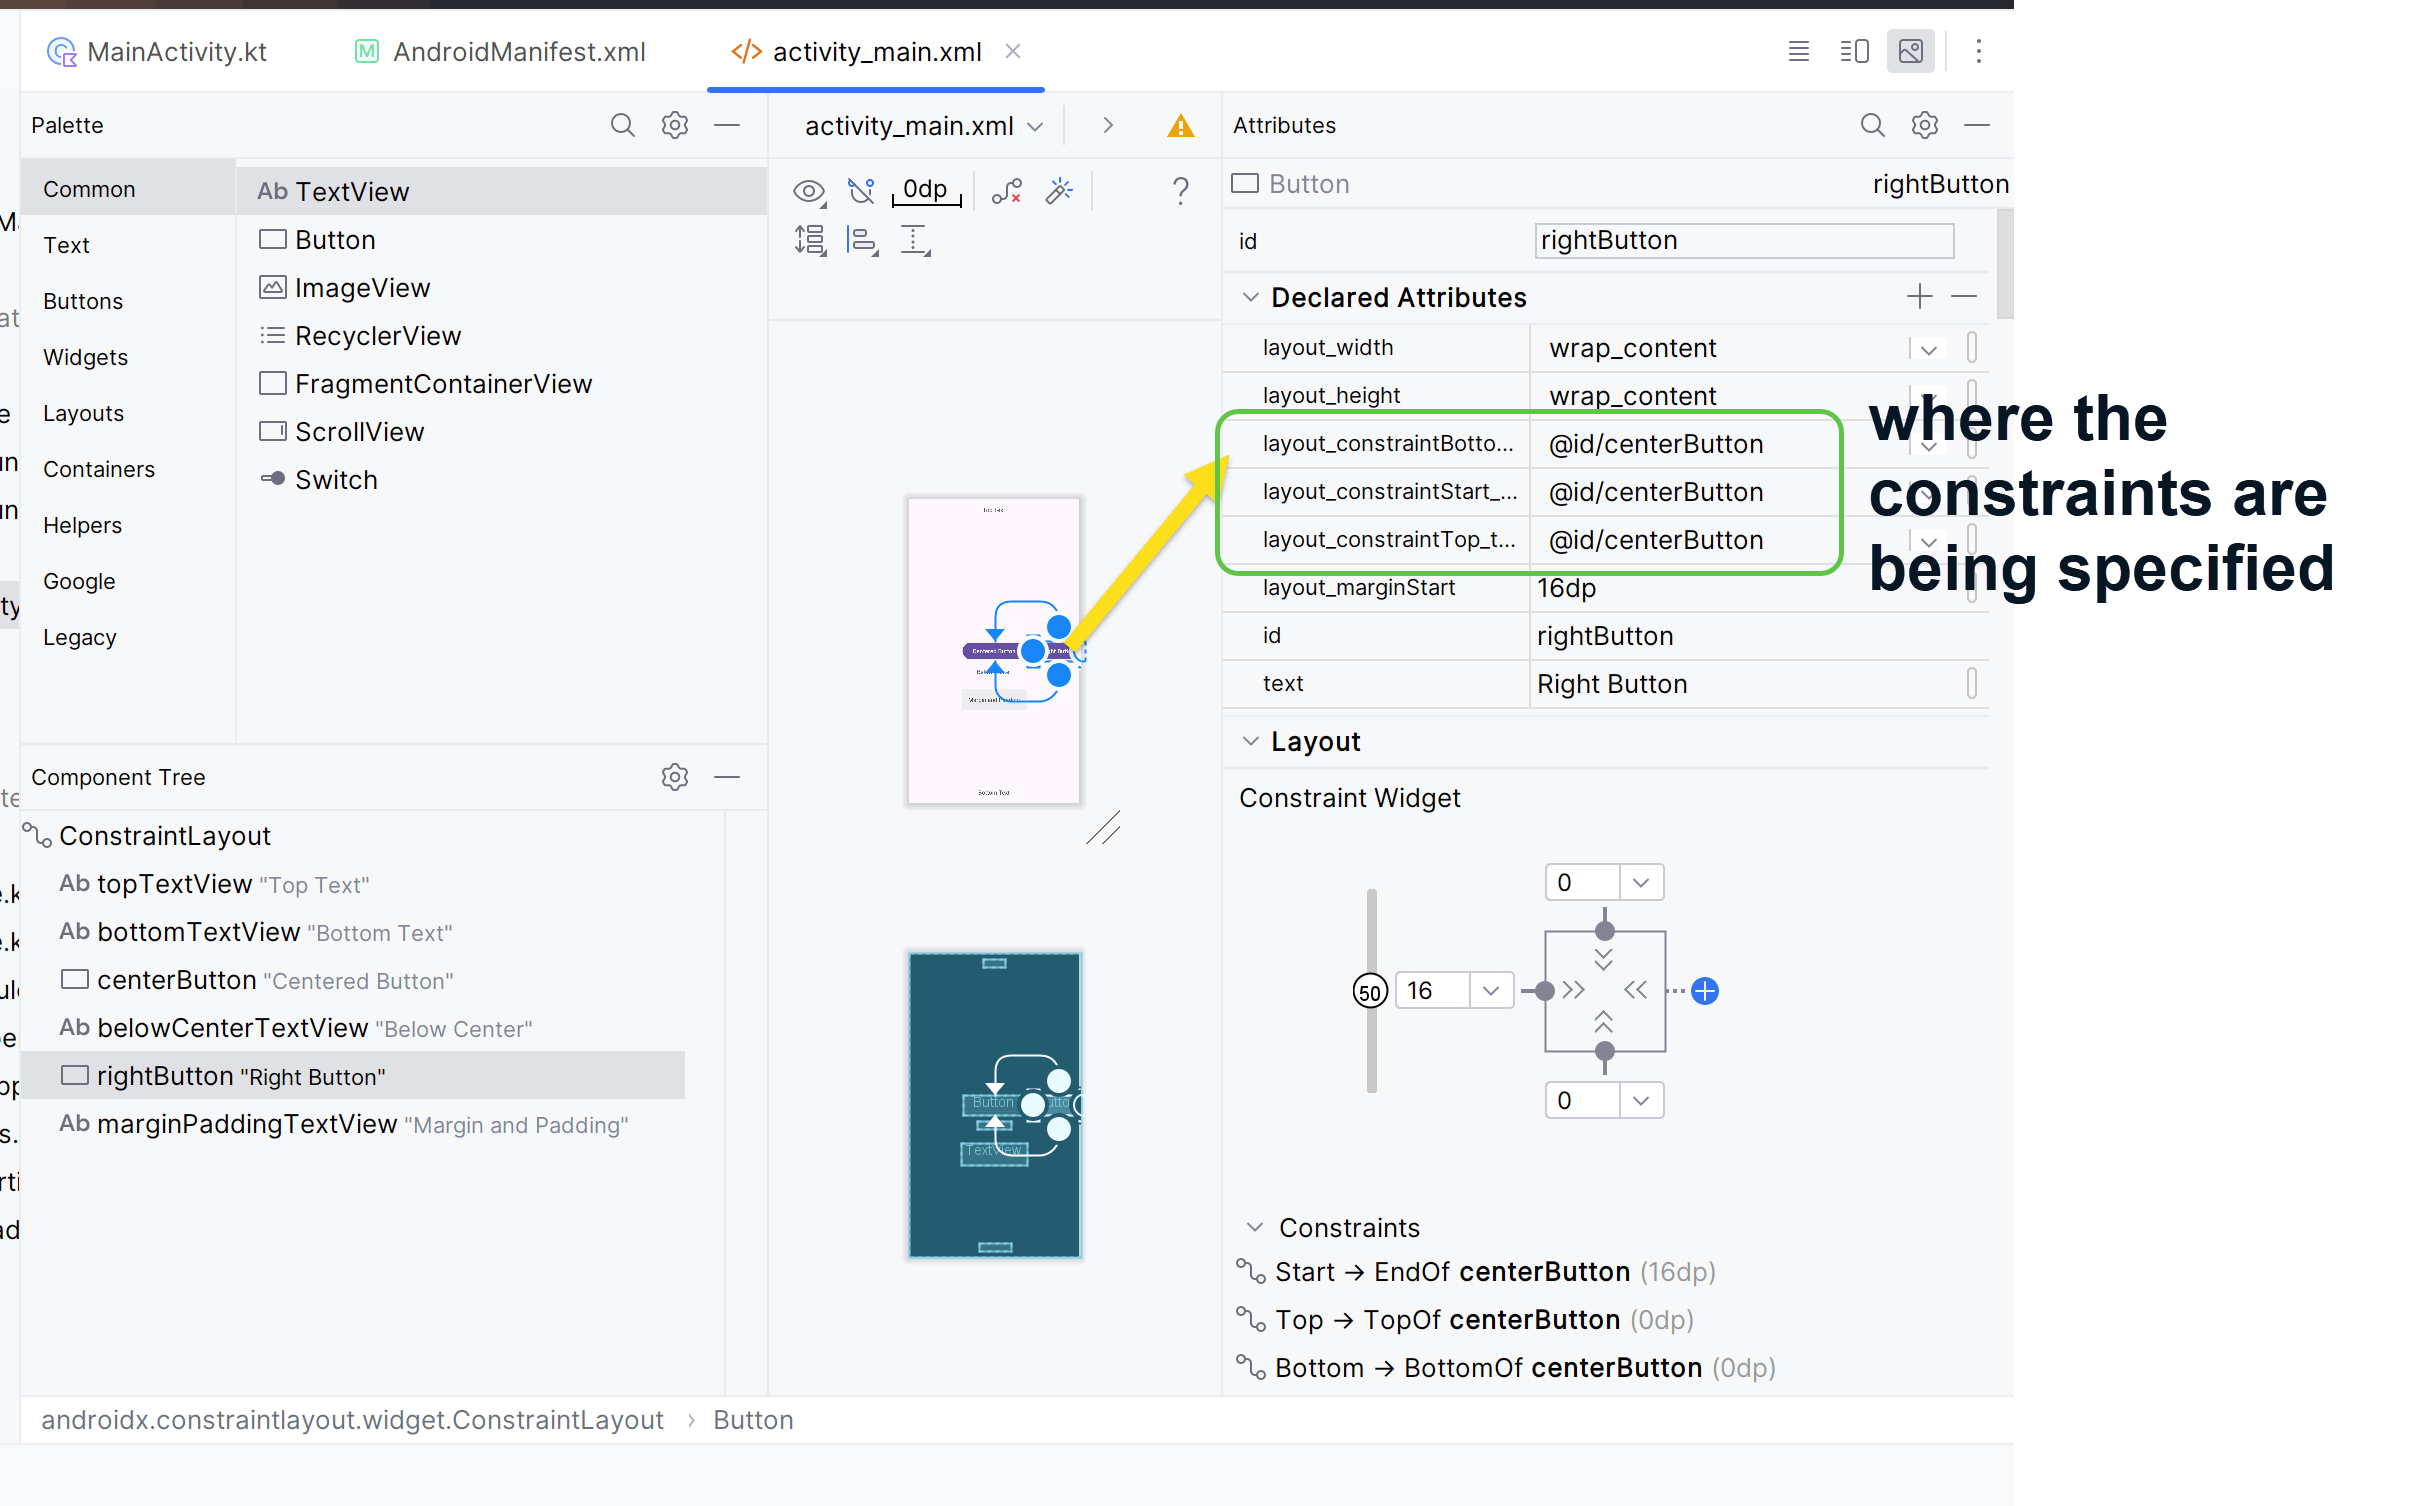
Task: Adjust vertical bias slider handle 50
Action: [1370, 992]
